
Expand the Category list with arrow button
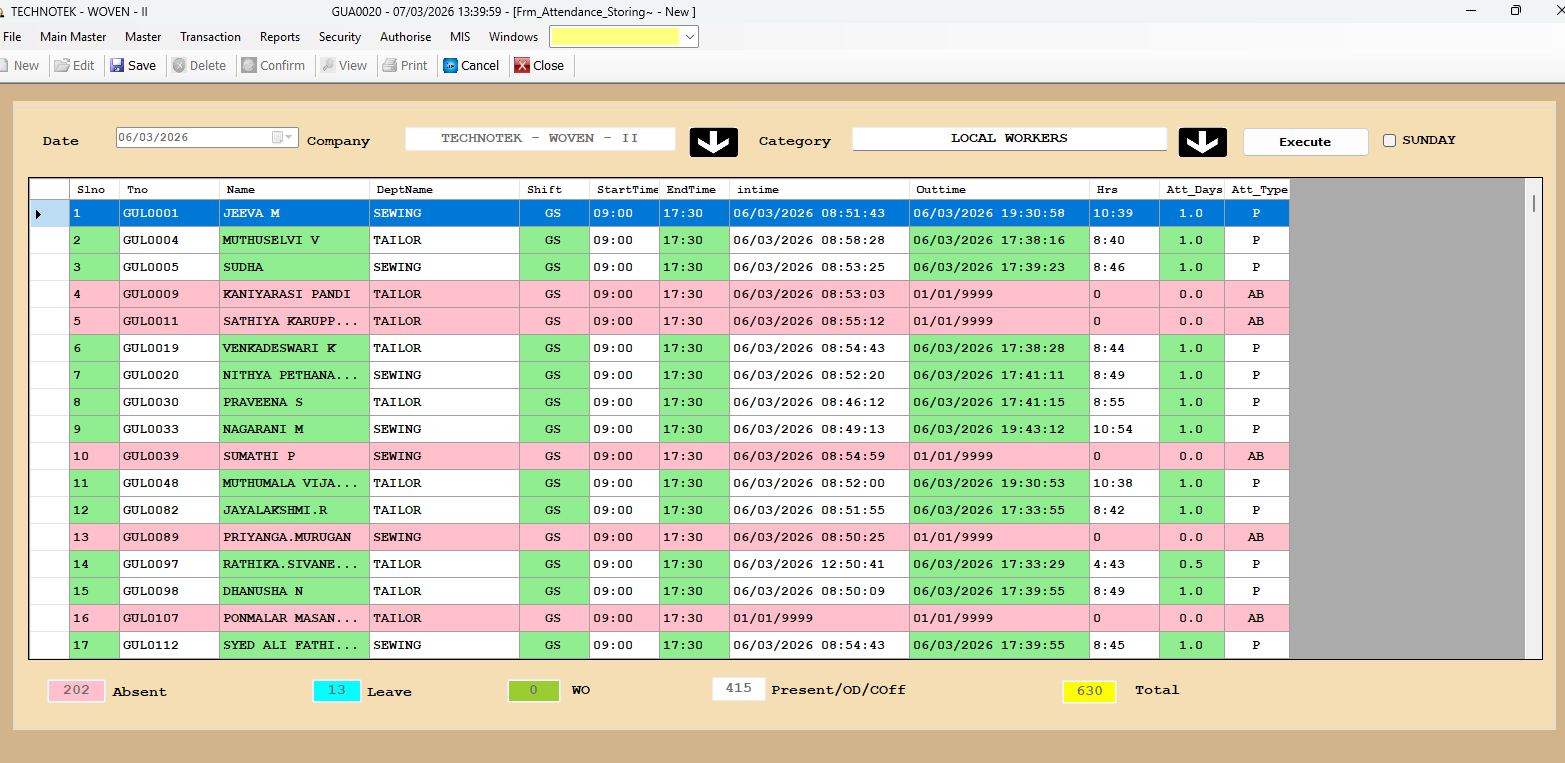coord(1202,143)
